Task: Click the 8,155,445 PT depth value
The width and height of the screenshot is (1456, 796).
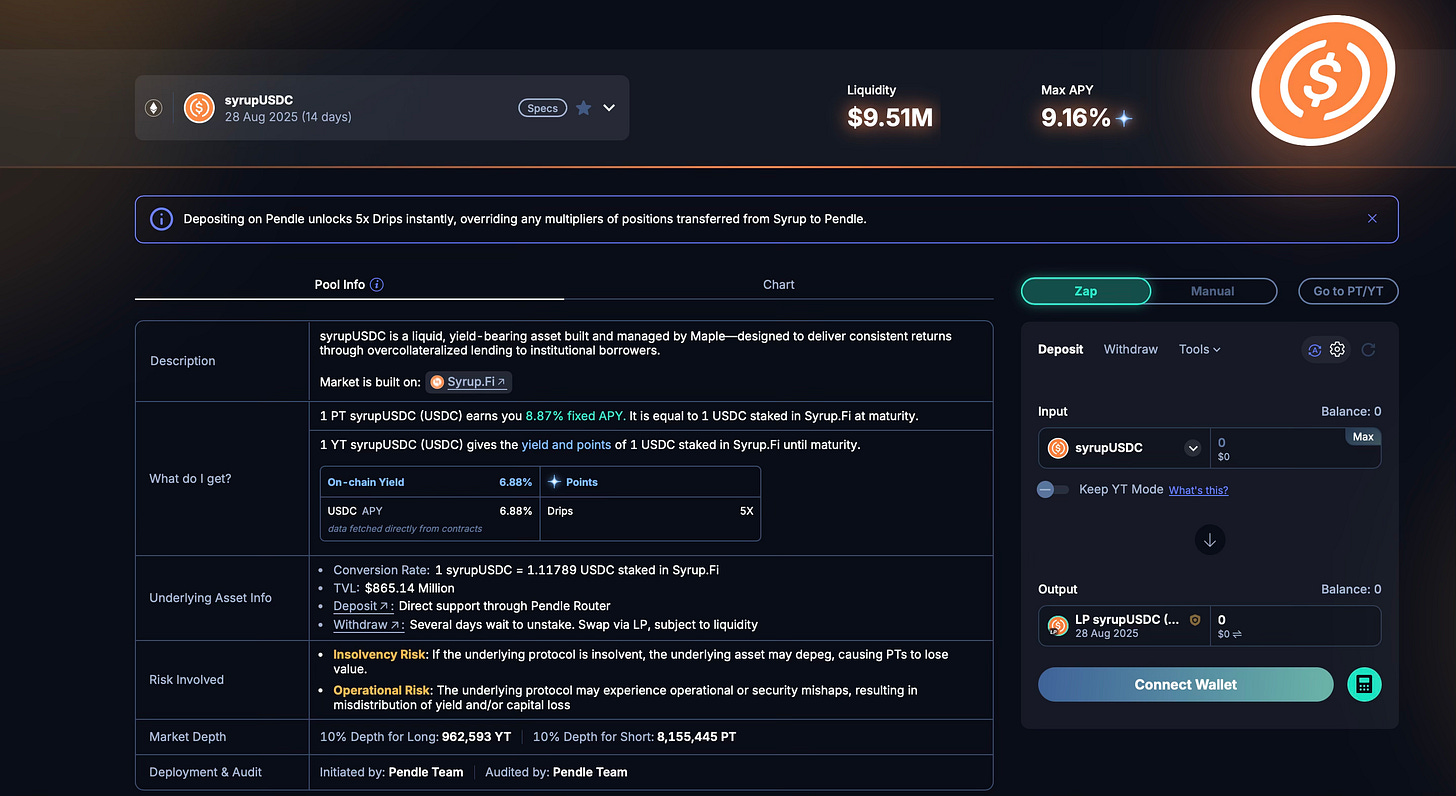Action: (x=697, y=737)
